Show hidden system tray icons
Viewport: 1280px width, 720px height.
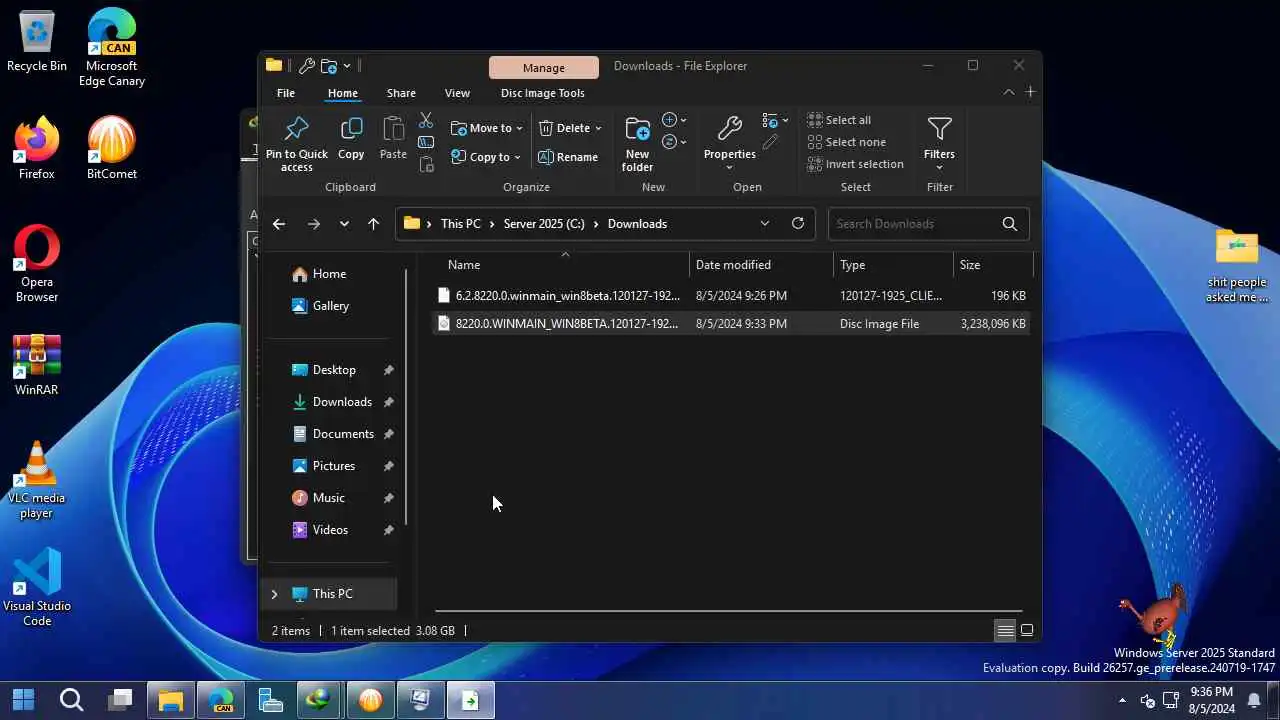click(1122, 700)
